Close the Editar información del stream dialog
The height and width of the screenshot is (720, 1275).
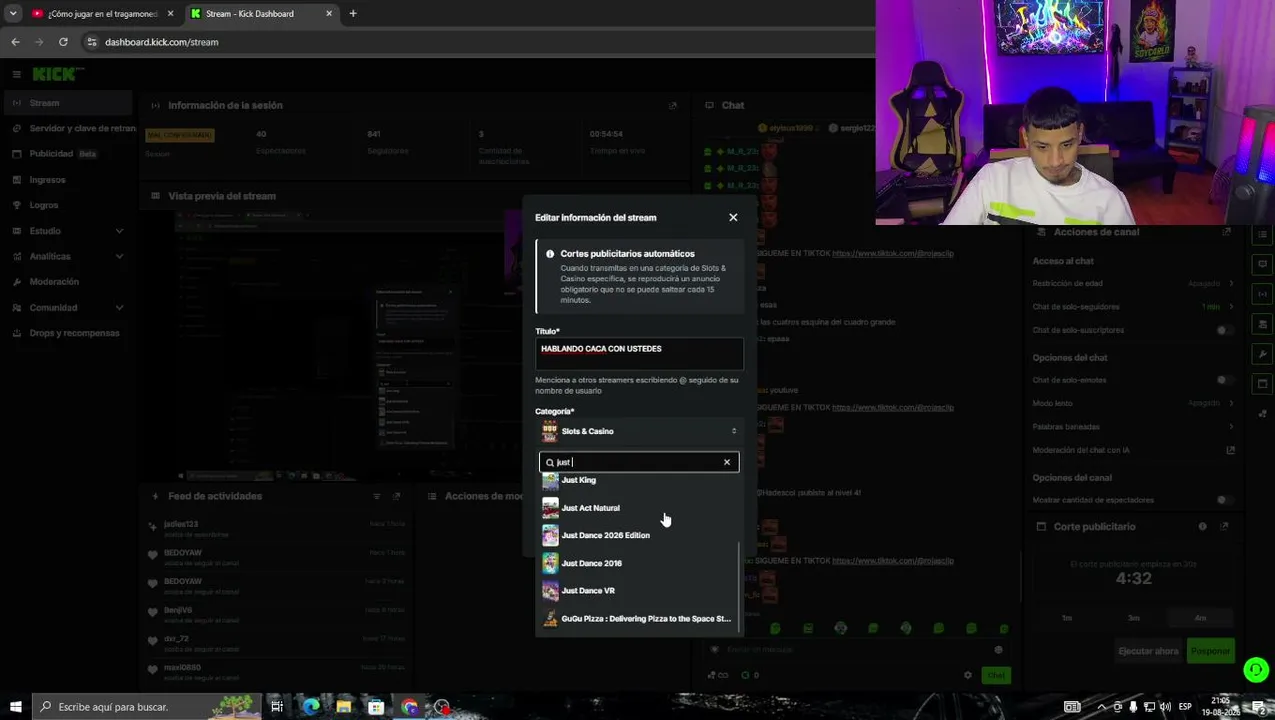click(733, 217)
